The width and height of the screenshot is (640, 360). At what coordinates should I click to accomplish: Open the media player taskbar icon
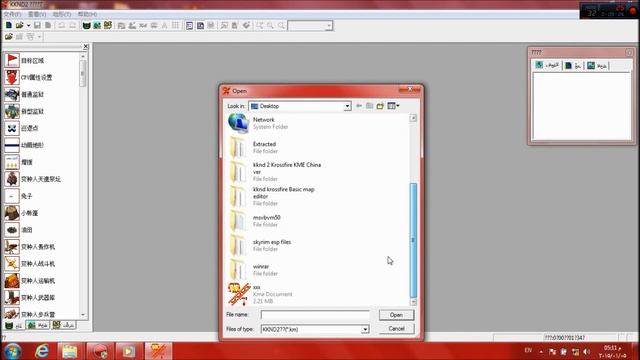128,351
